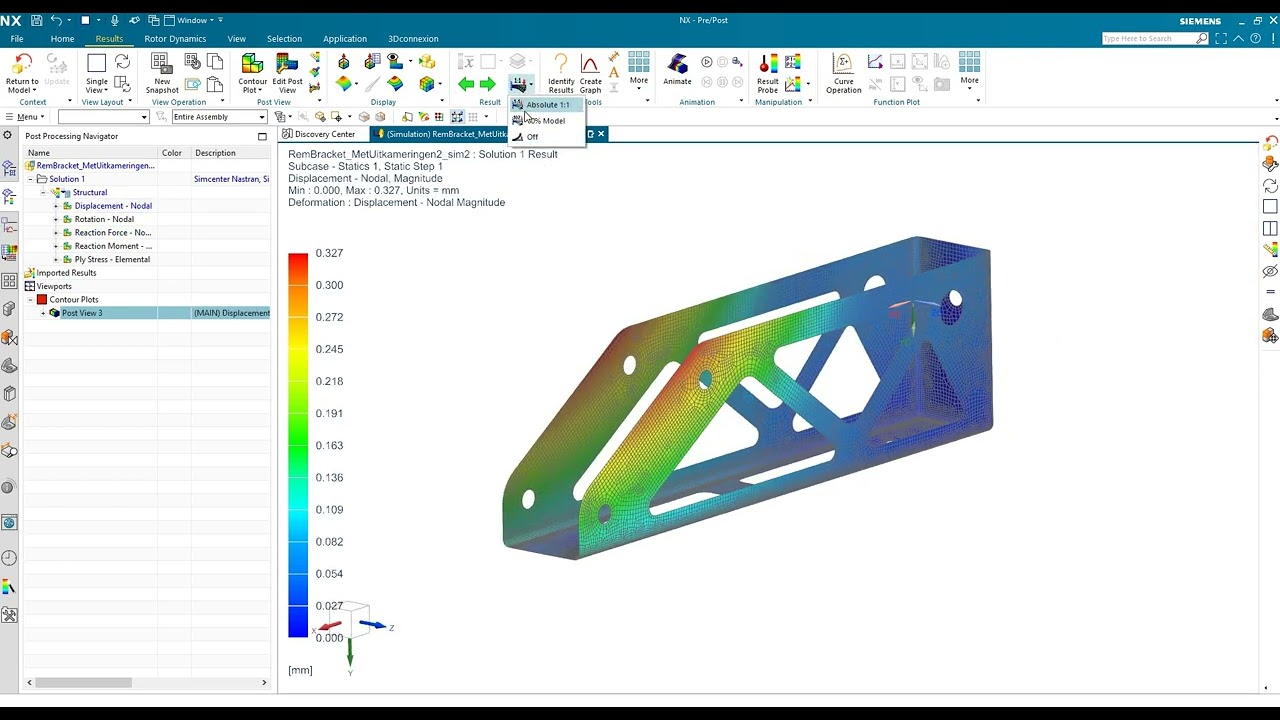Click the Function Plot More icon

(969, 64)
